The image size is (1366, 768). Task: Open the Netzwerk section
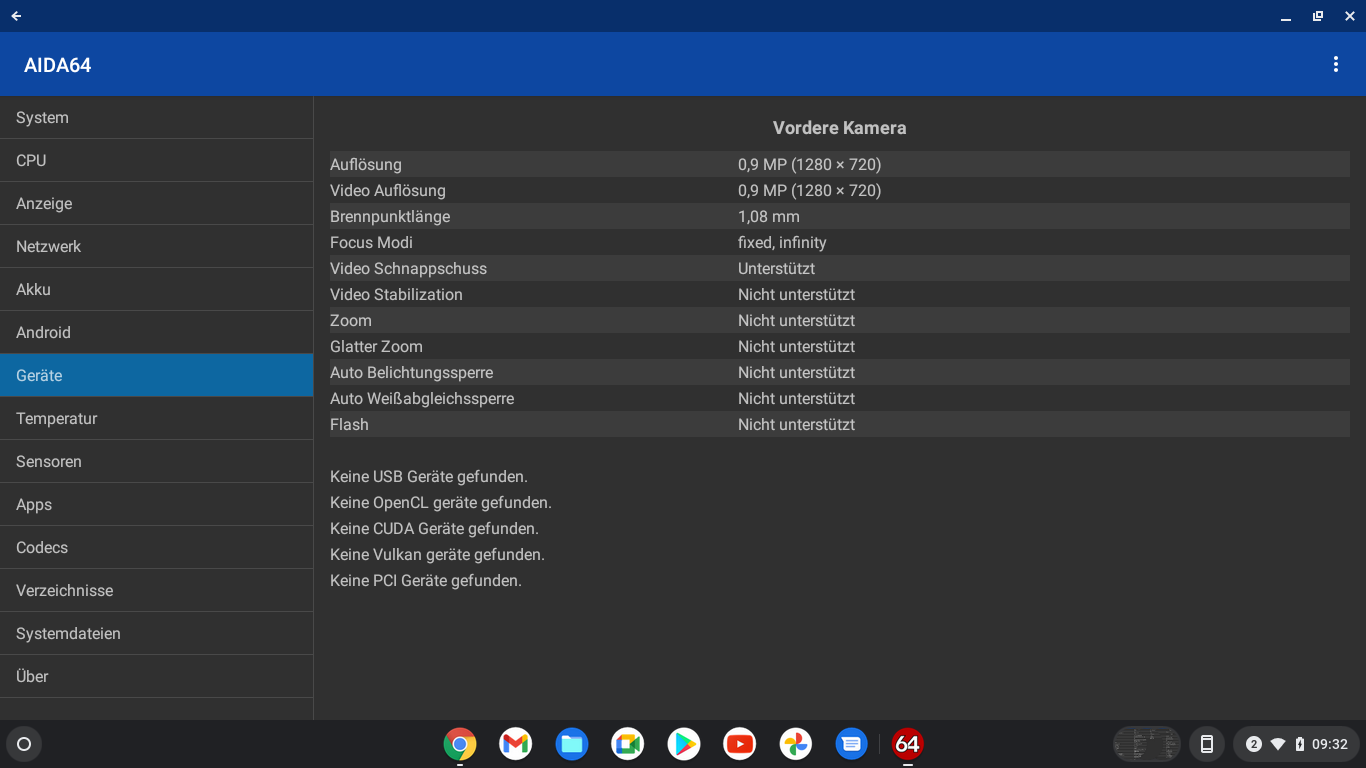point(157,247)
